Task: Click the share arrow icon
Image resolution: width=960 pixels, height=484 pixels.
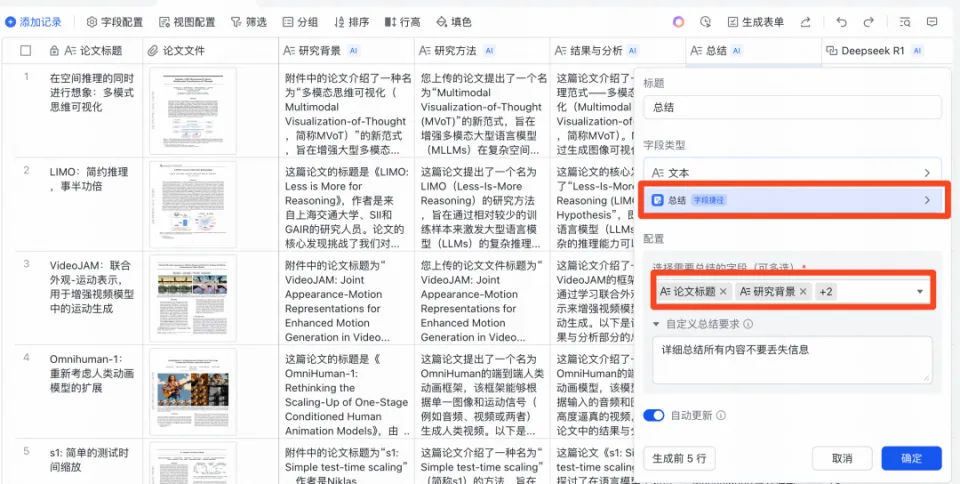Action: click(806, 22)
